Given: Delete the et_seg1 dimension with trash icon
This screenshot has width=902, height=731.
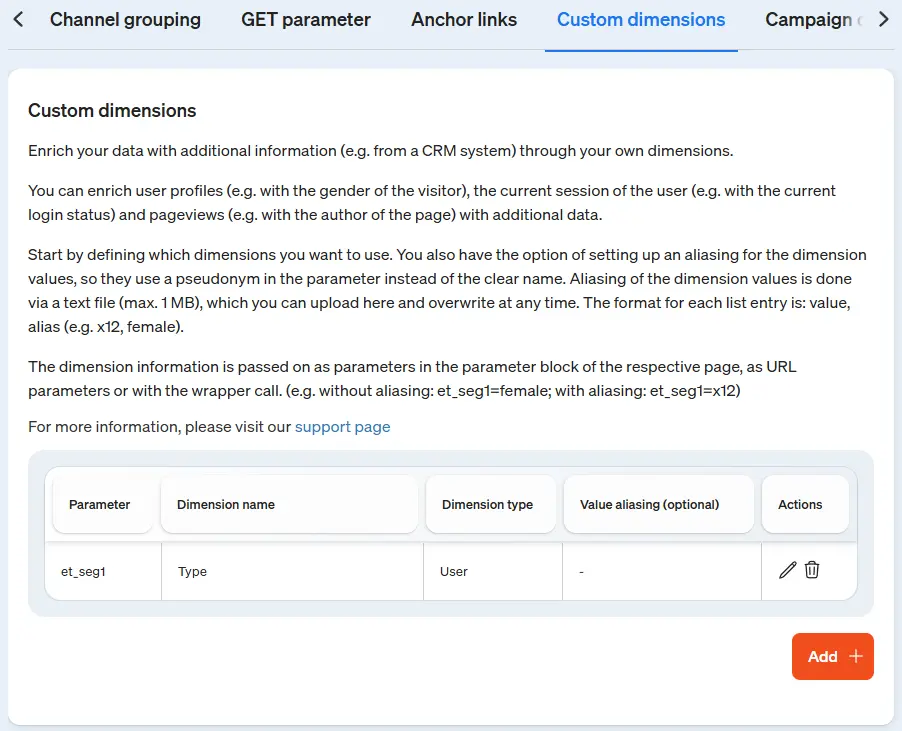Looking at the screenshot, I should click(812, 570).
